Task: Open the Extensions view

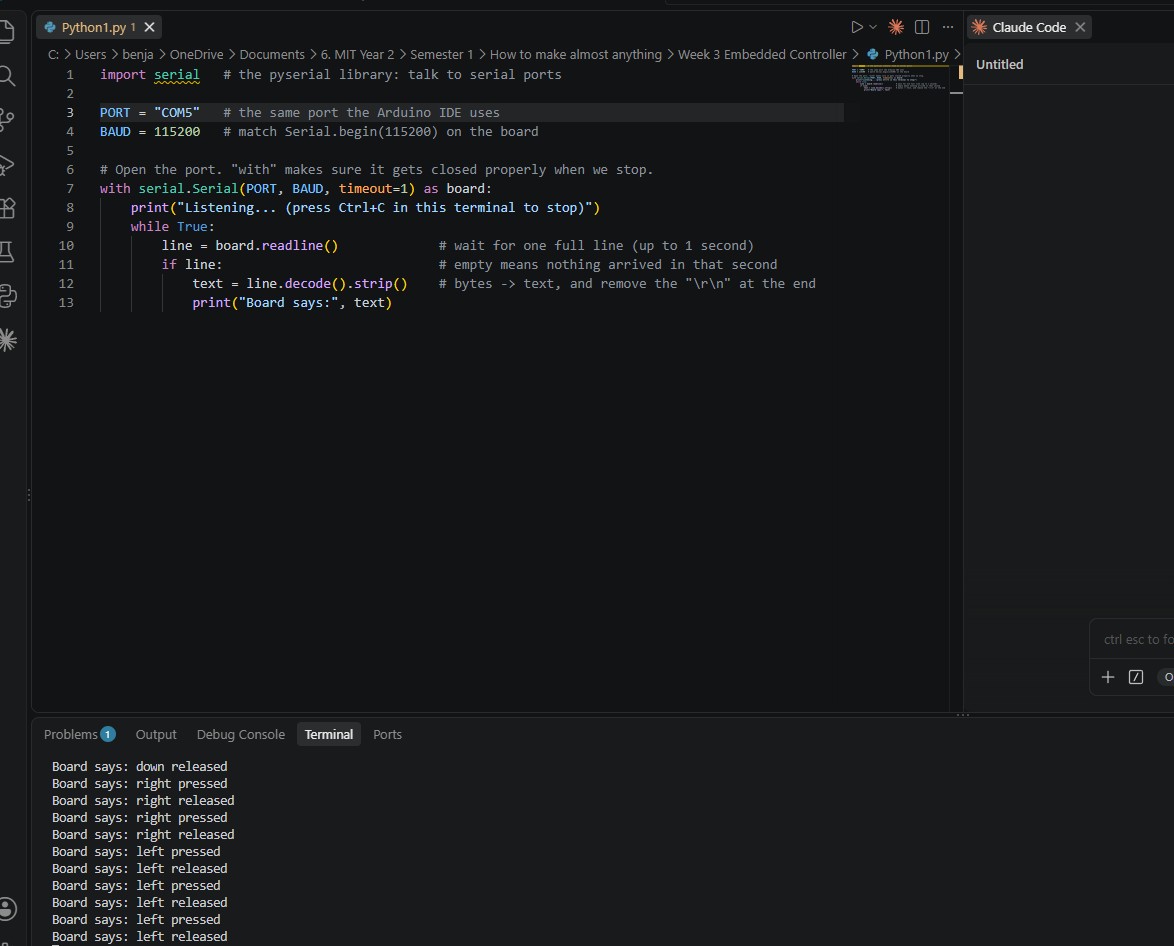Action: click(x=6, y=207)
